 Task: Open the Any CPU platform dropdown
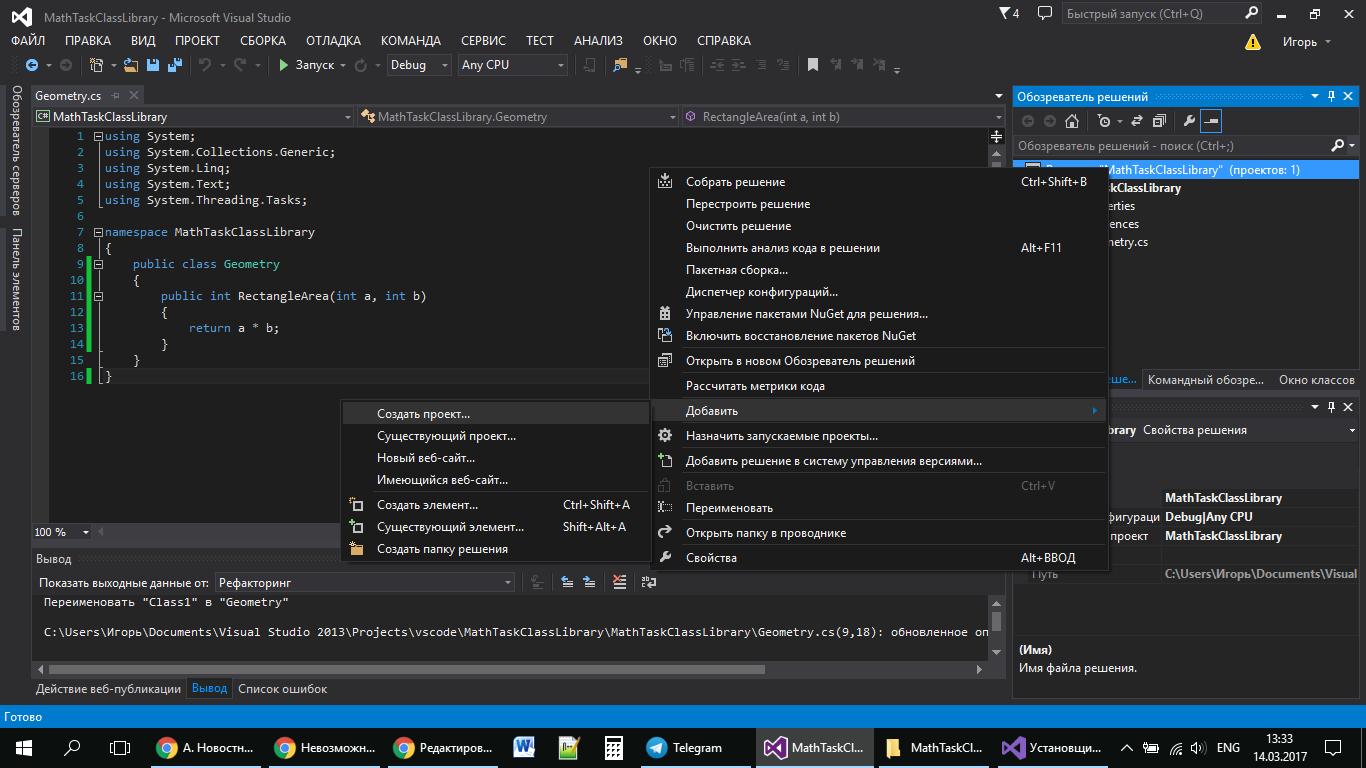513,65
